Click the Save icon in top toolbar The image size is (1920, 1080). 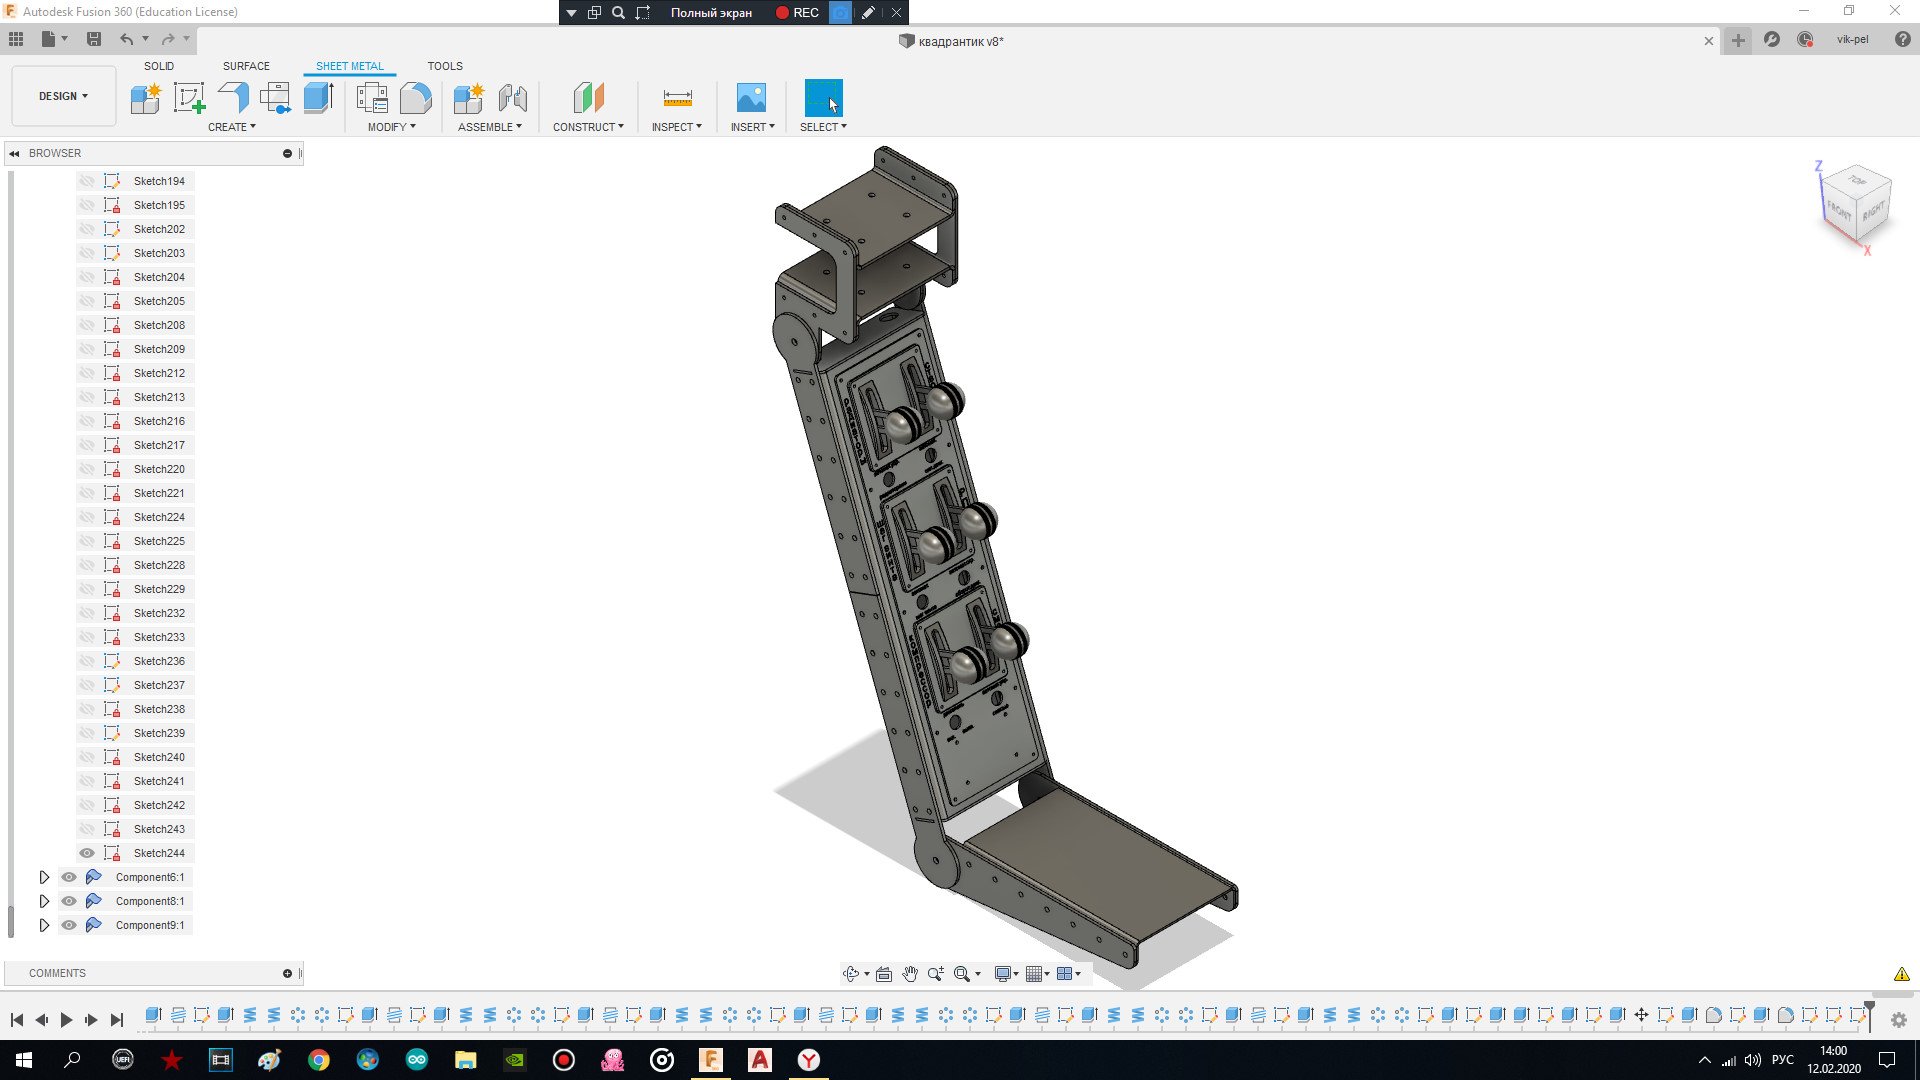(94, 39)
